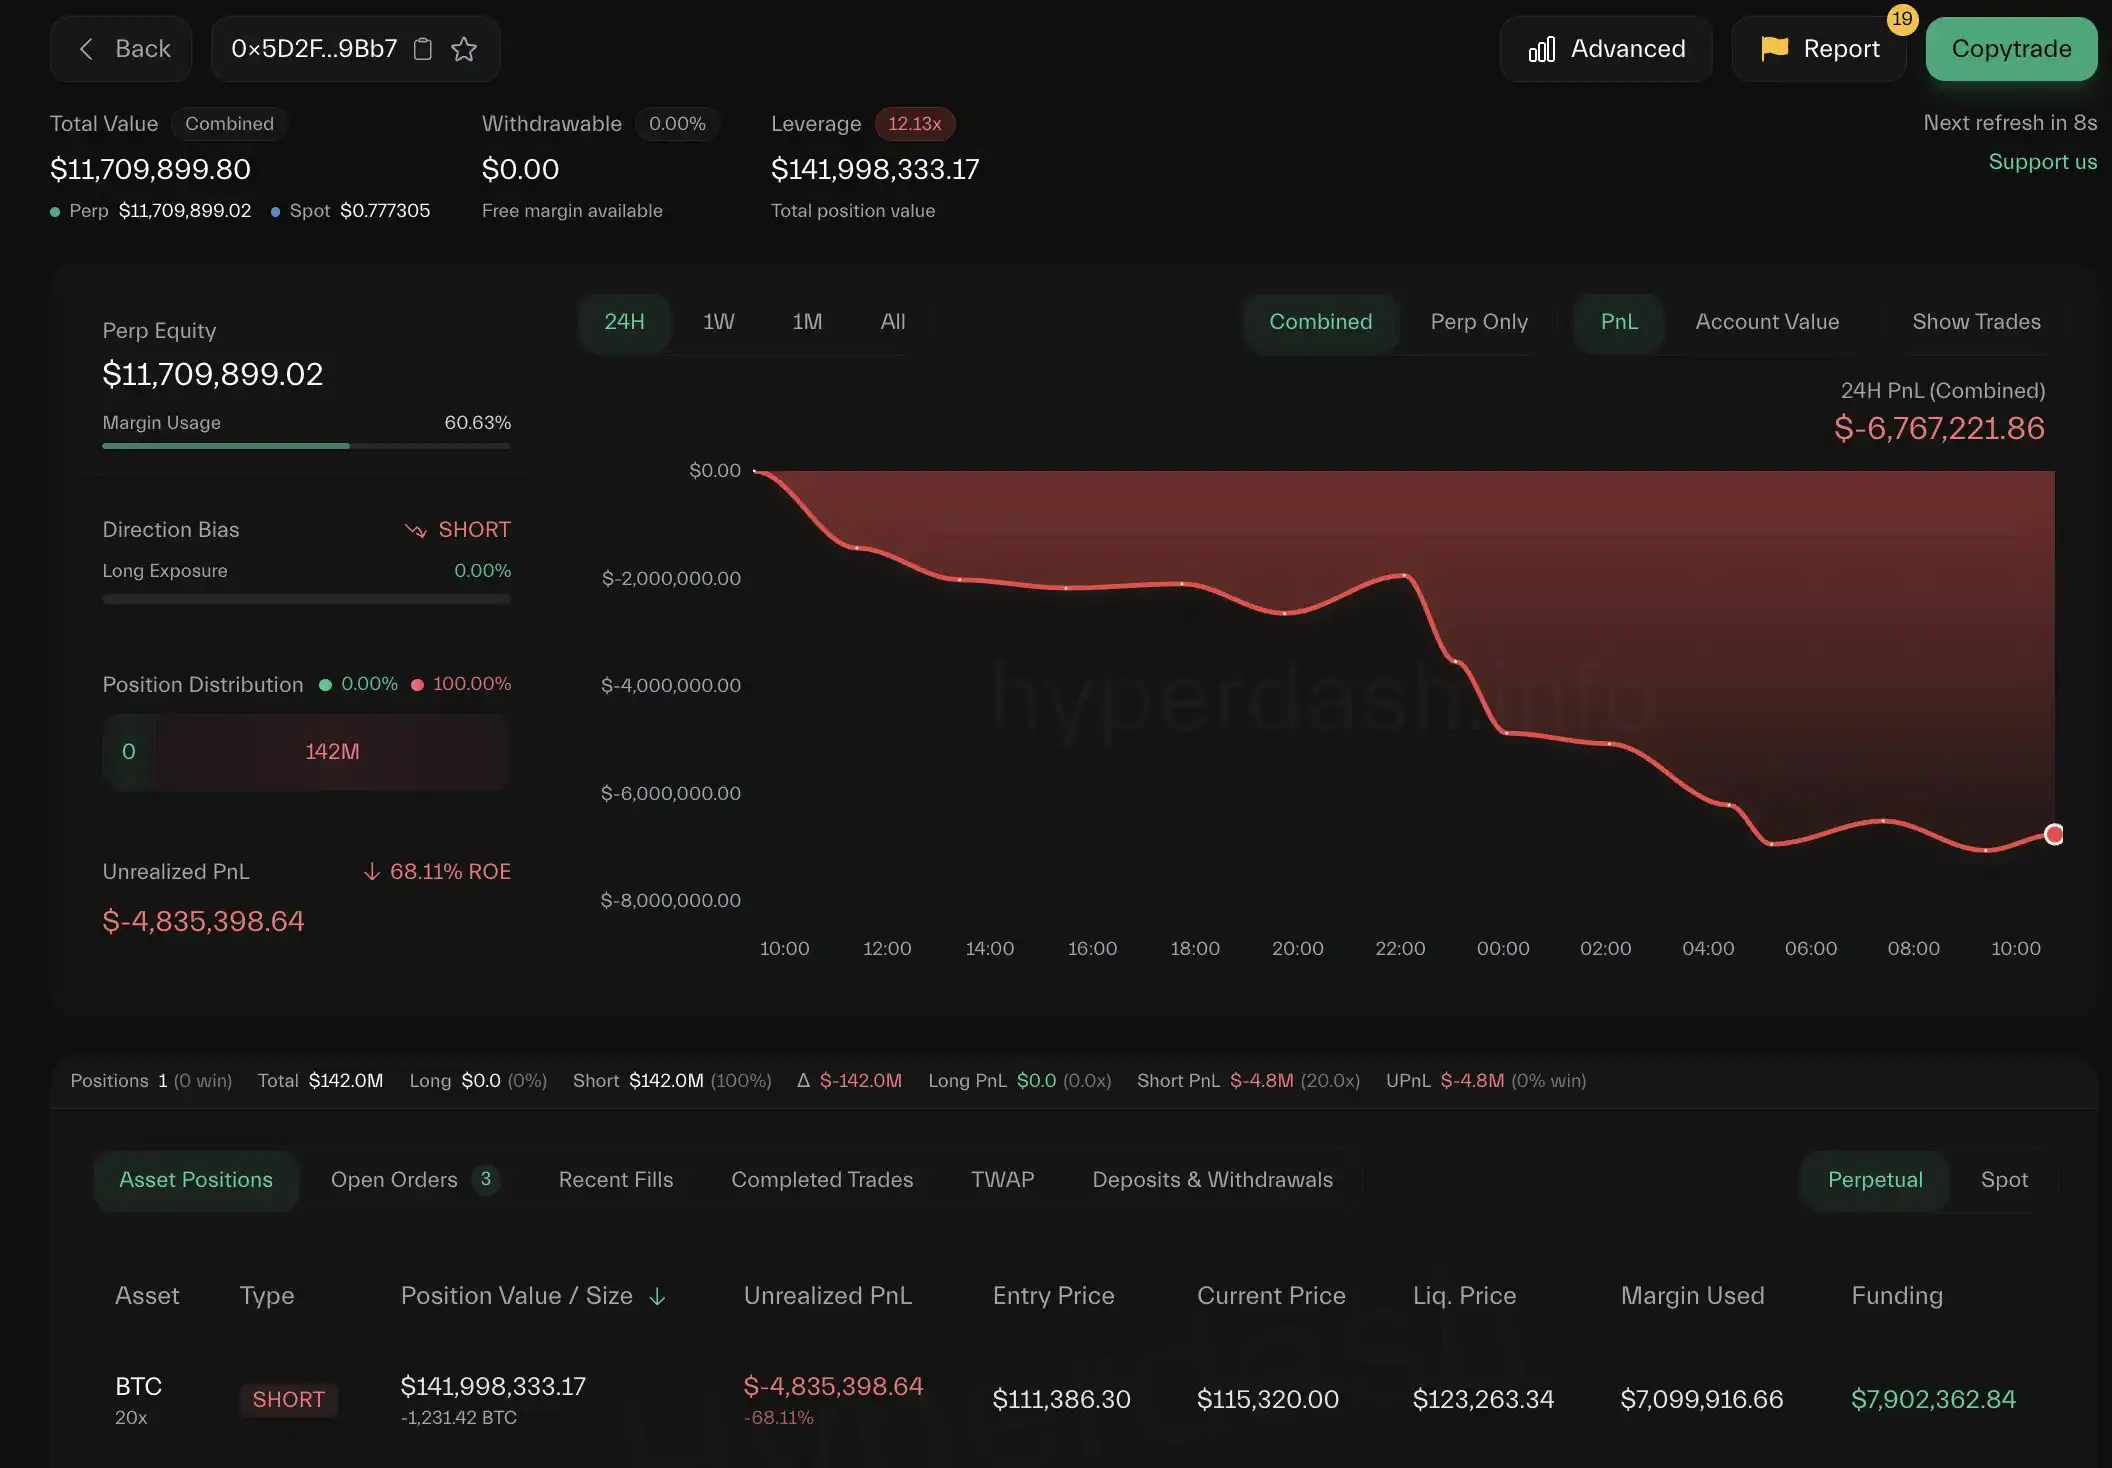Image resolution: width=2112 pixels, height=1468 pixels.
Task: Copy the wallet address with clipboard icon
Action: click(x=423, y=49)
